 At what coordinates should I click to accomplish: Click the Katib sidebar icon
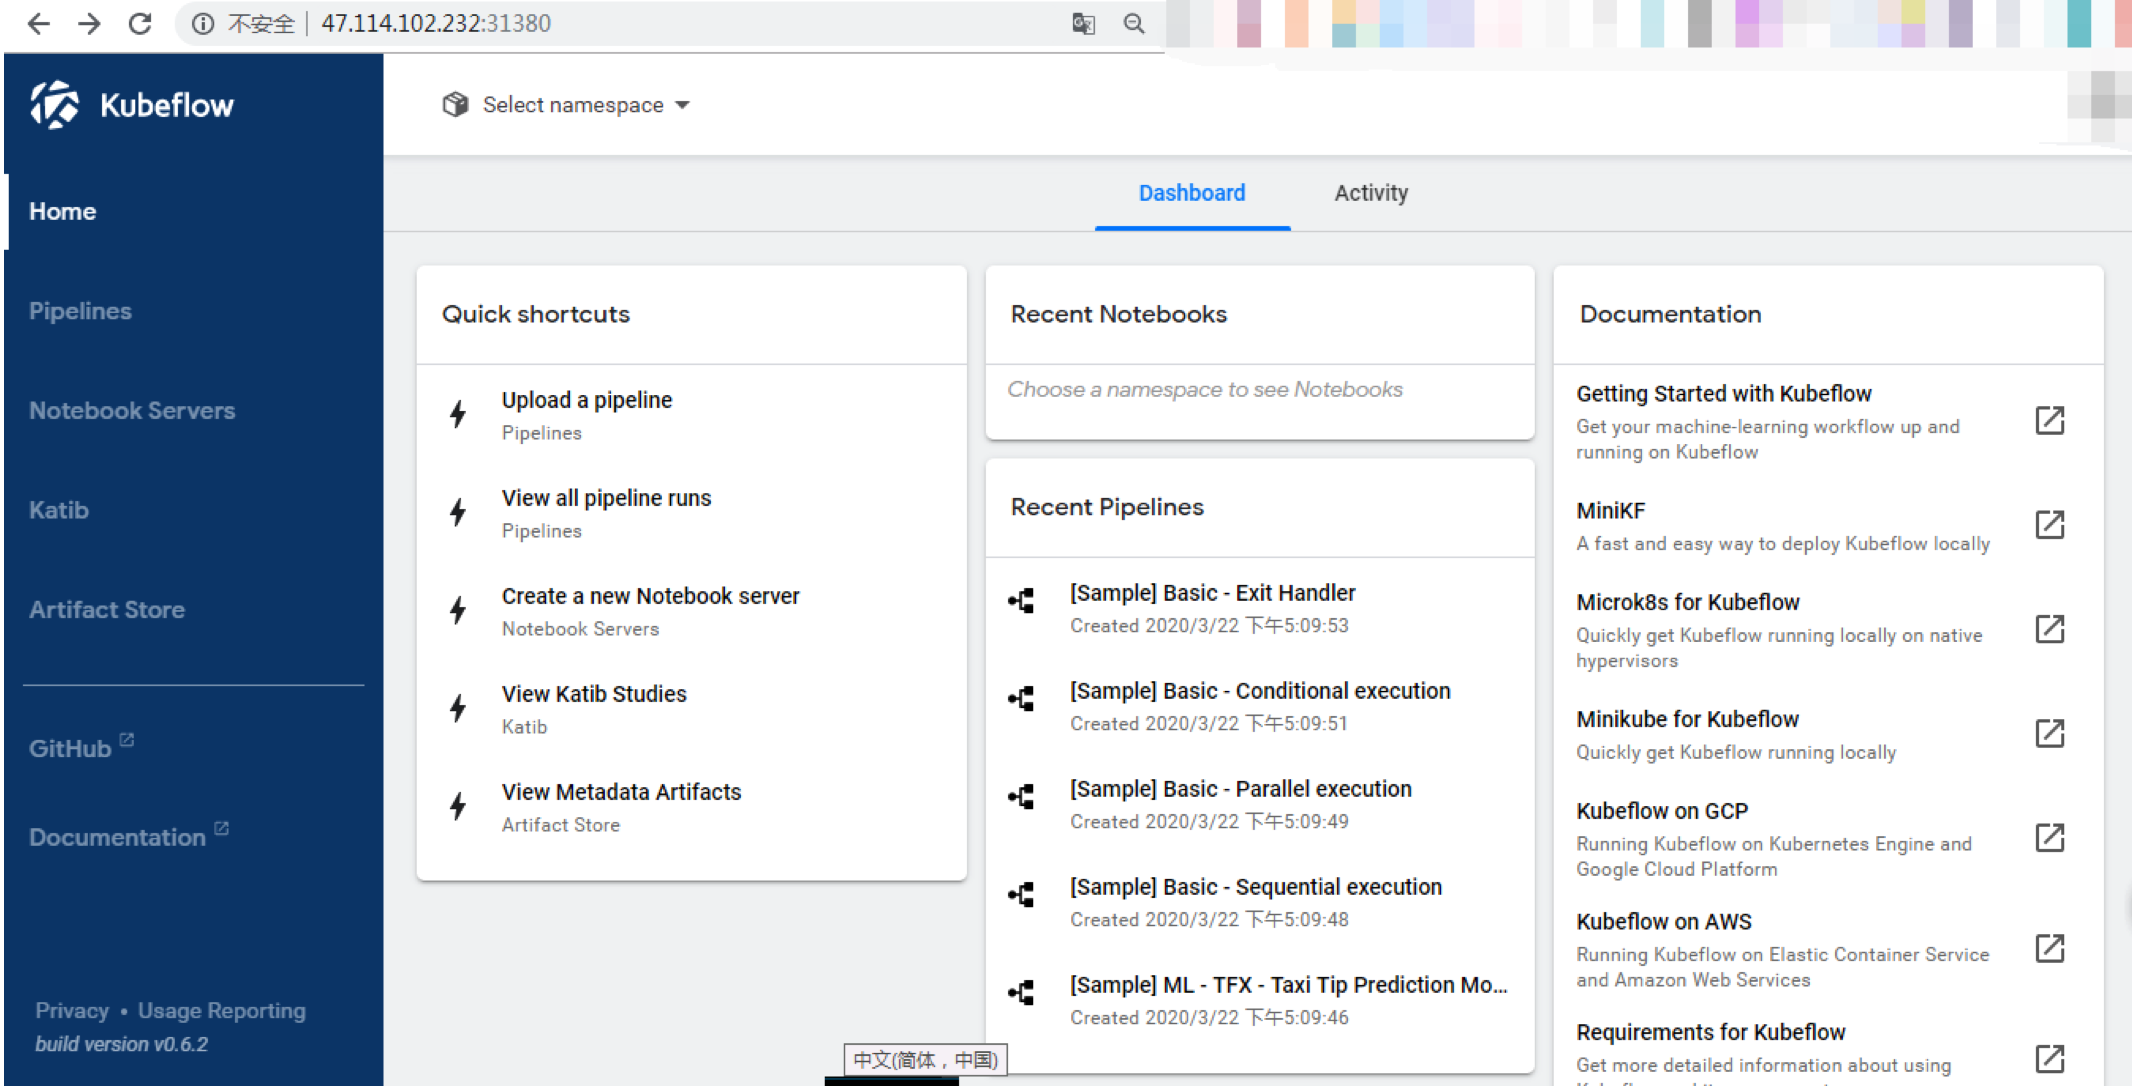tap(57, 511)
